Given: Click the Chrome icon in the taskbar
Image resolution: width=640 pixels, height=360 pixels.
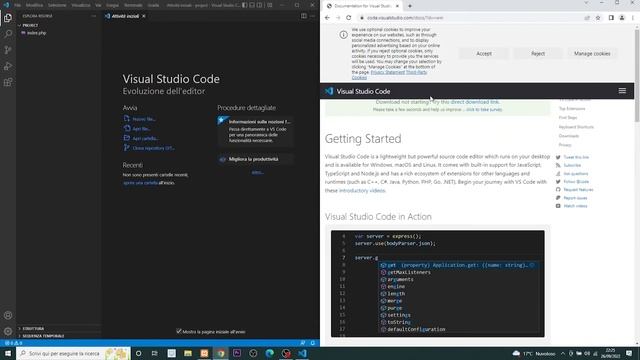Looking at the screenshot, I should coord(220,353).
